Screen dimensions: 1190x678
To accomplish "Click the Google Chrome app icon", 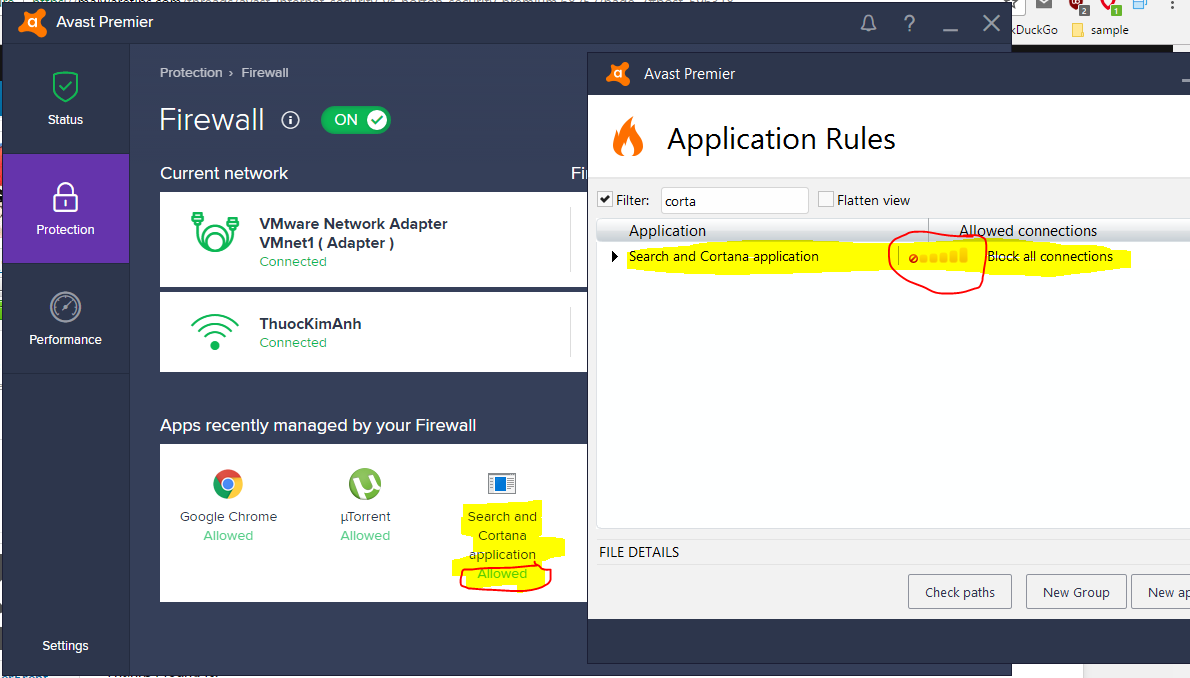I will pyautogui.click(x=228, y=484).
